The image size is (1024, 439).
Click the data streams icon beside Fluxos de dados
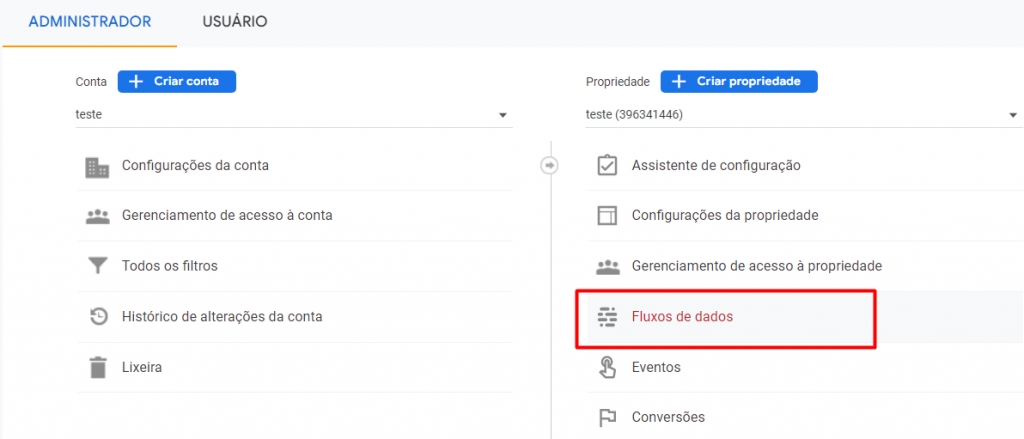[607, 317]
